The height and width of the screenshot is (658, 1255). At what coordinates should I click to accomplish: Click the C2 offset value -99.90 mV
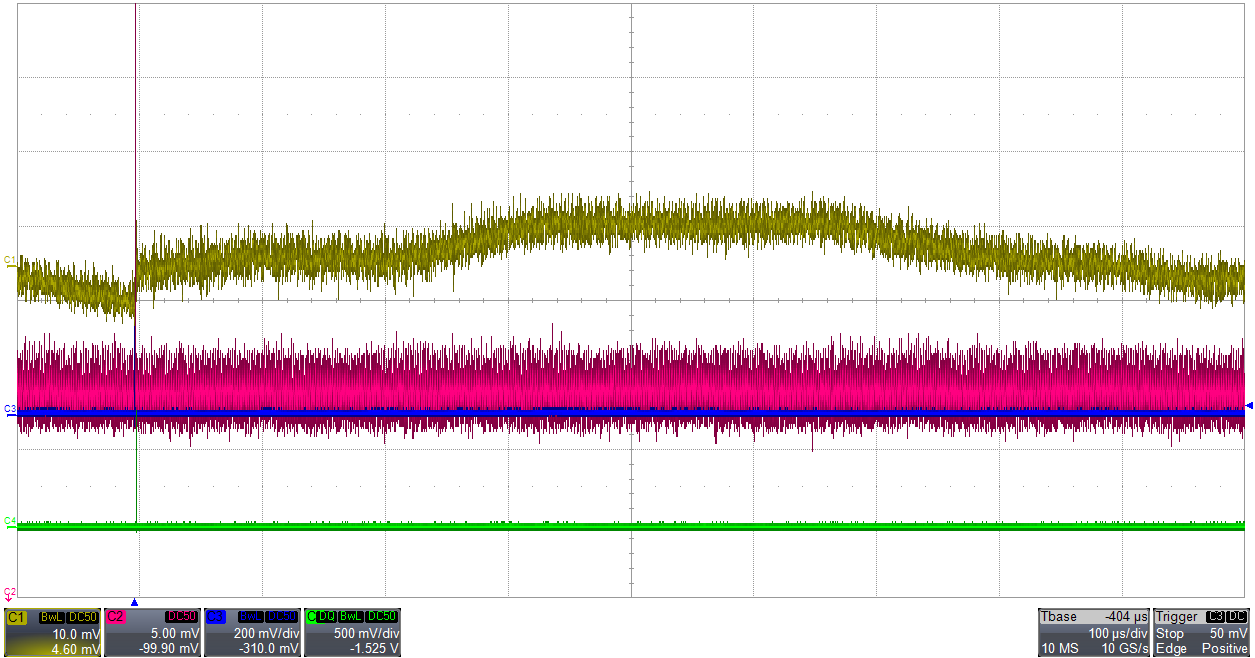coord(170,649)
